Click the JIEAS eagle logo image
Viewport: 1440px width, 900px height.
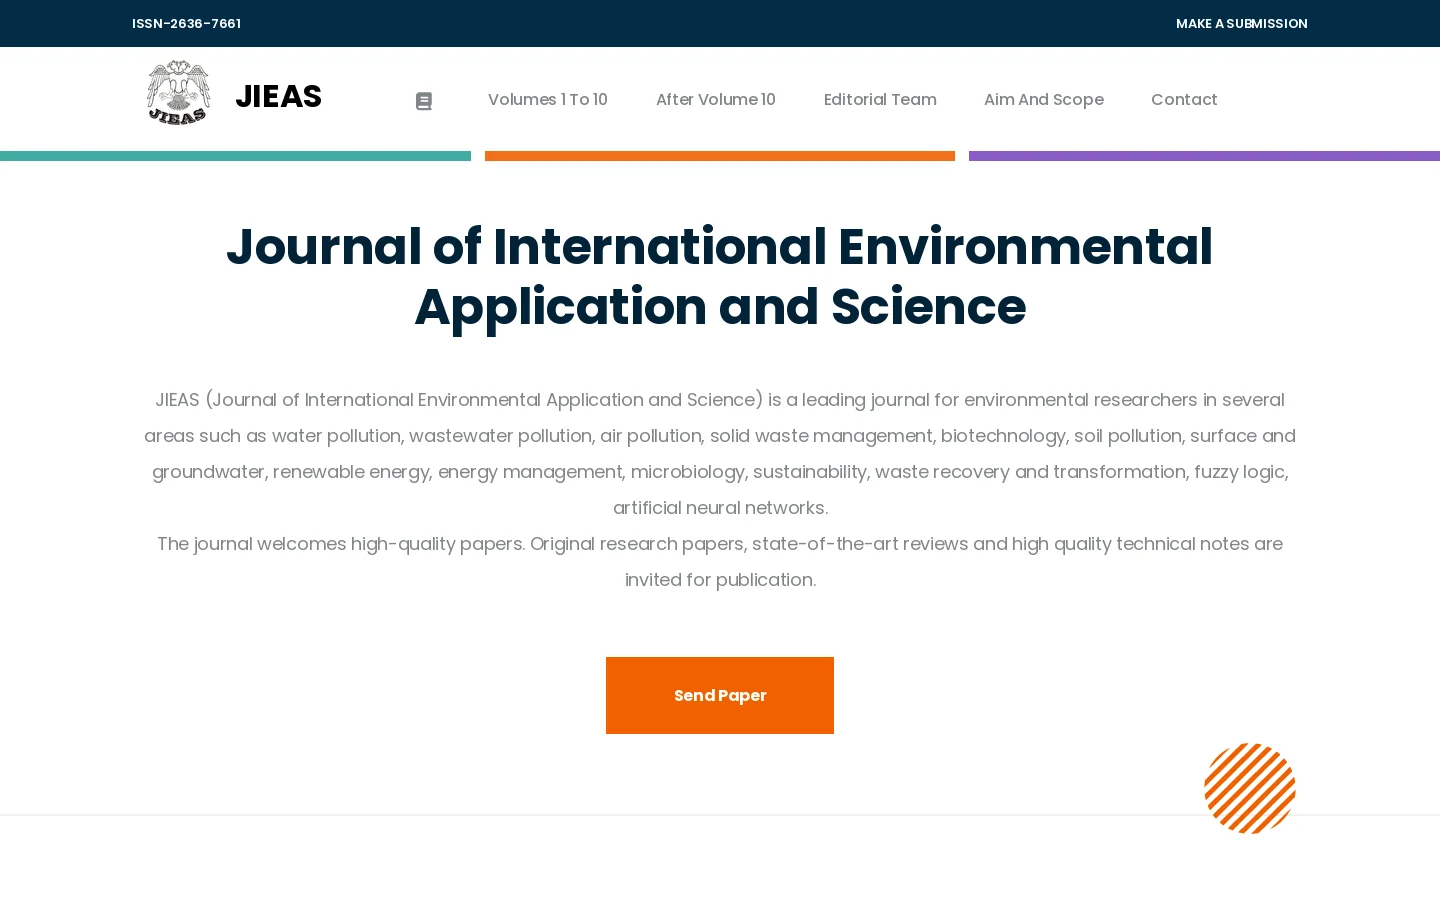pyautogui.click(x=179, y=93)
